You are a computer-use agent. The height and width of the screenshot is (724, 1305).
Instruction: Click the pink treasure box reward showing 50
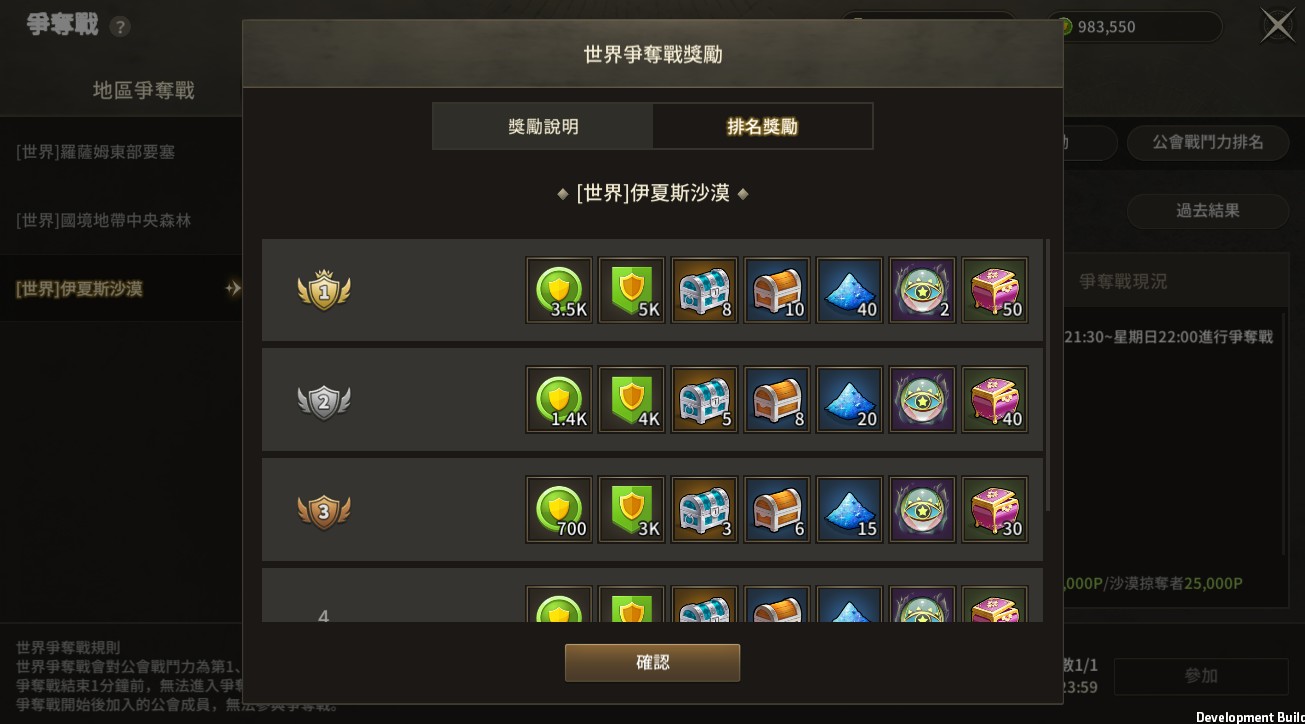(995, 290)
